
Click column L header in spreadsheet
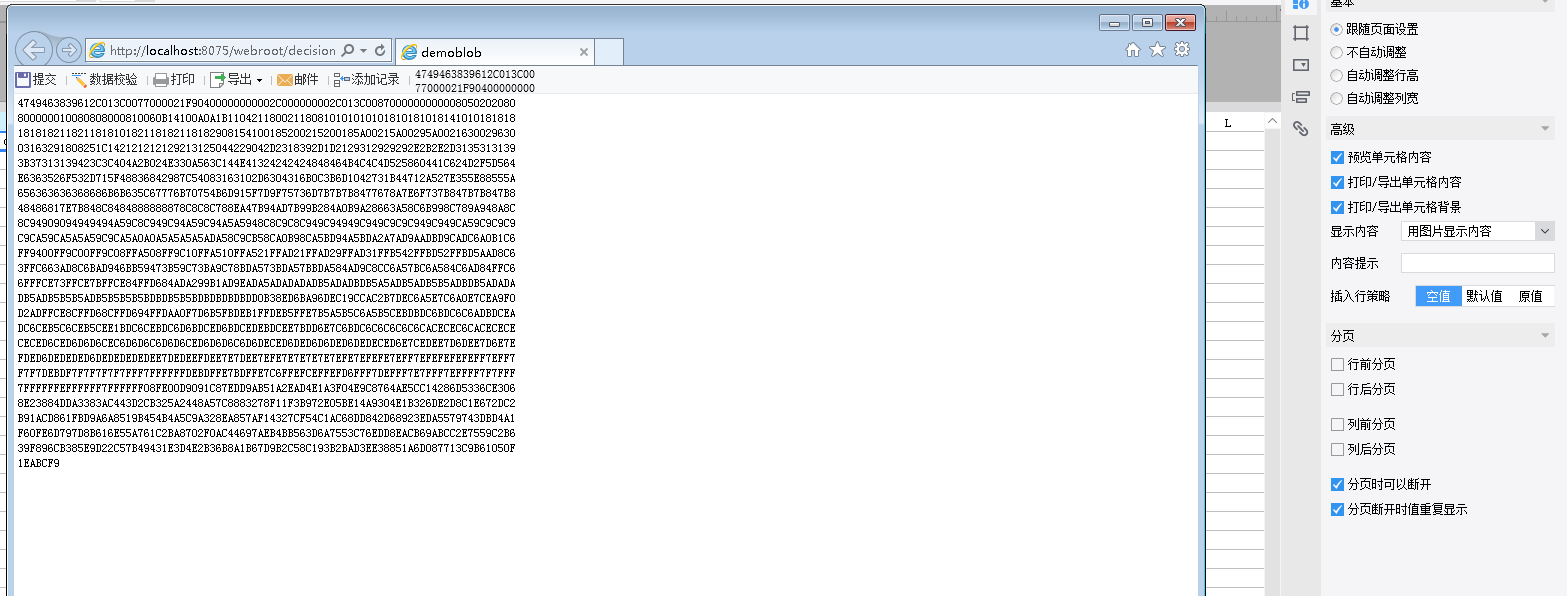click(x=1228, y=123)
